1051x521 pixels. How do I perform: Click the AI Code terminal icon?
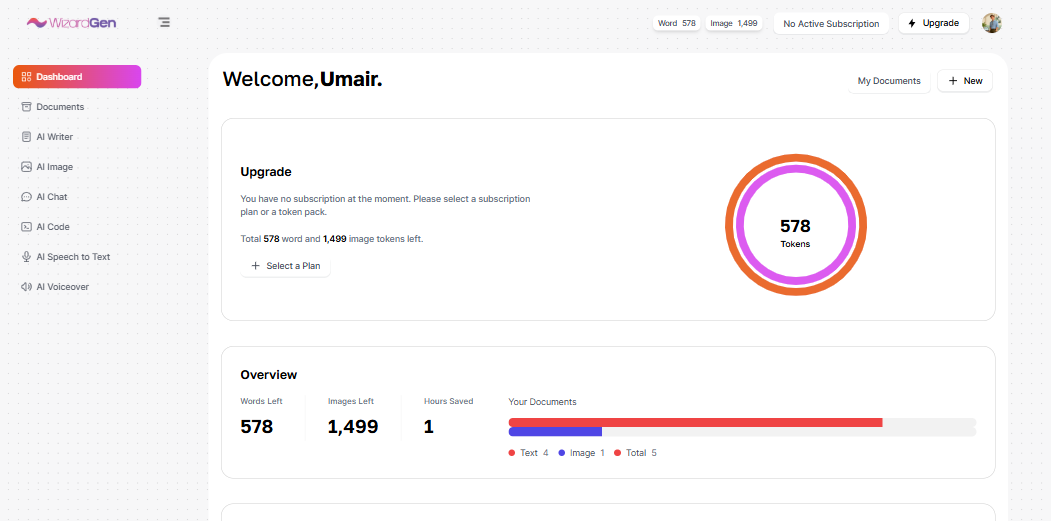click(26, 227)
